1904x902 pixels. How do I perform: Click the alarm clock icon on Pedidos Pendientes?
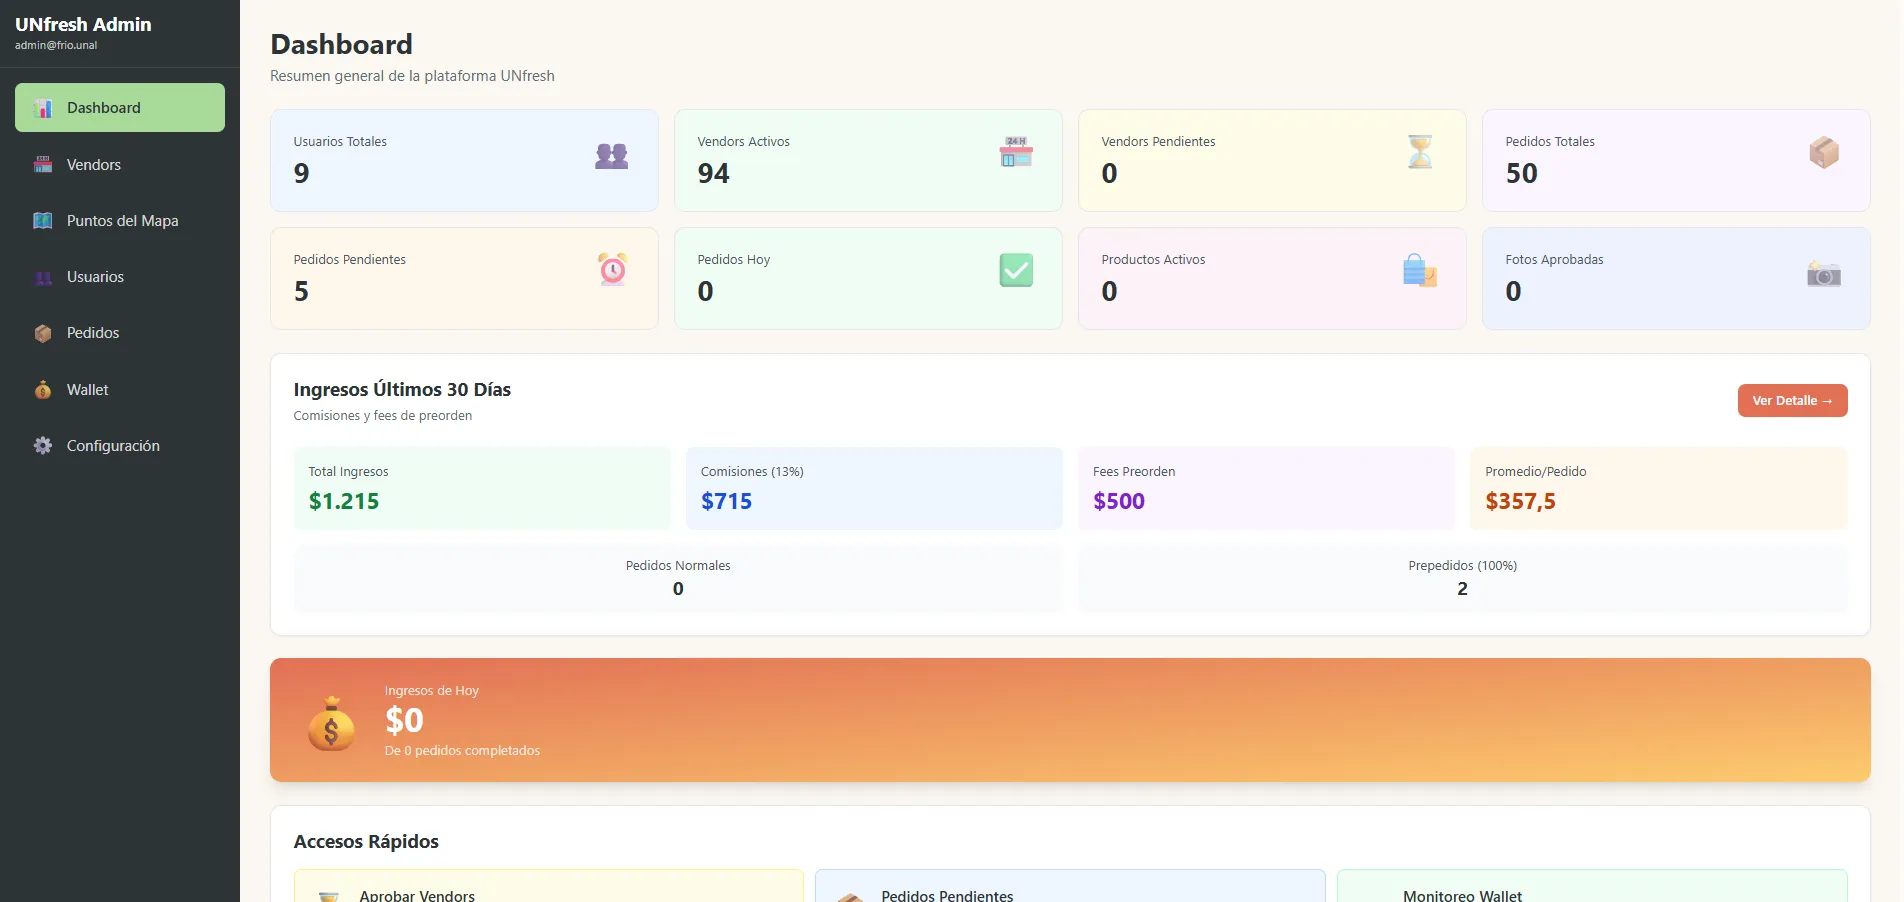coord(611,269)
